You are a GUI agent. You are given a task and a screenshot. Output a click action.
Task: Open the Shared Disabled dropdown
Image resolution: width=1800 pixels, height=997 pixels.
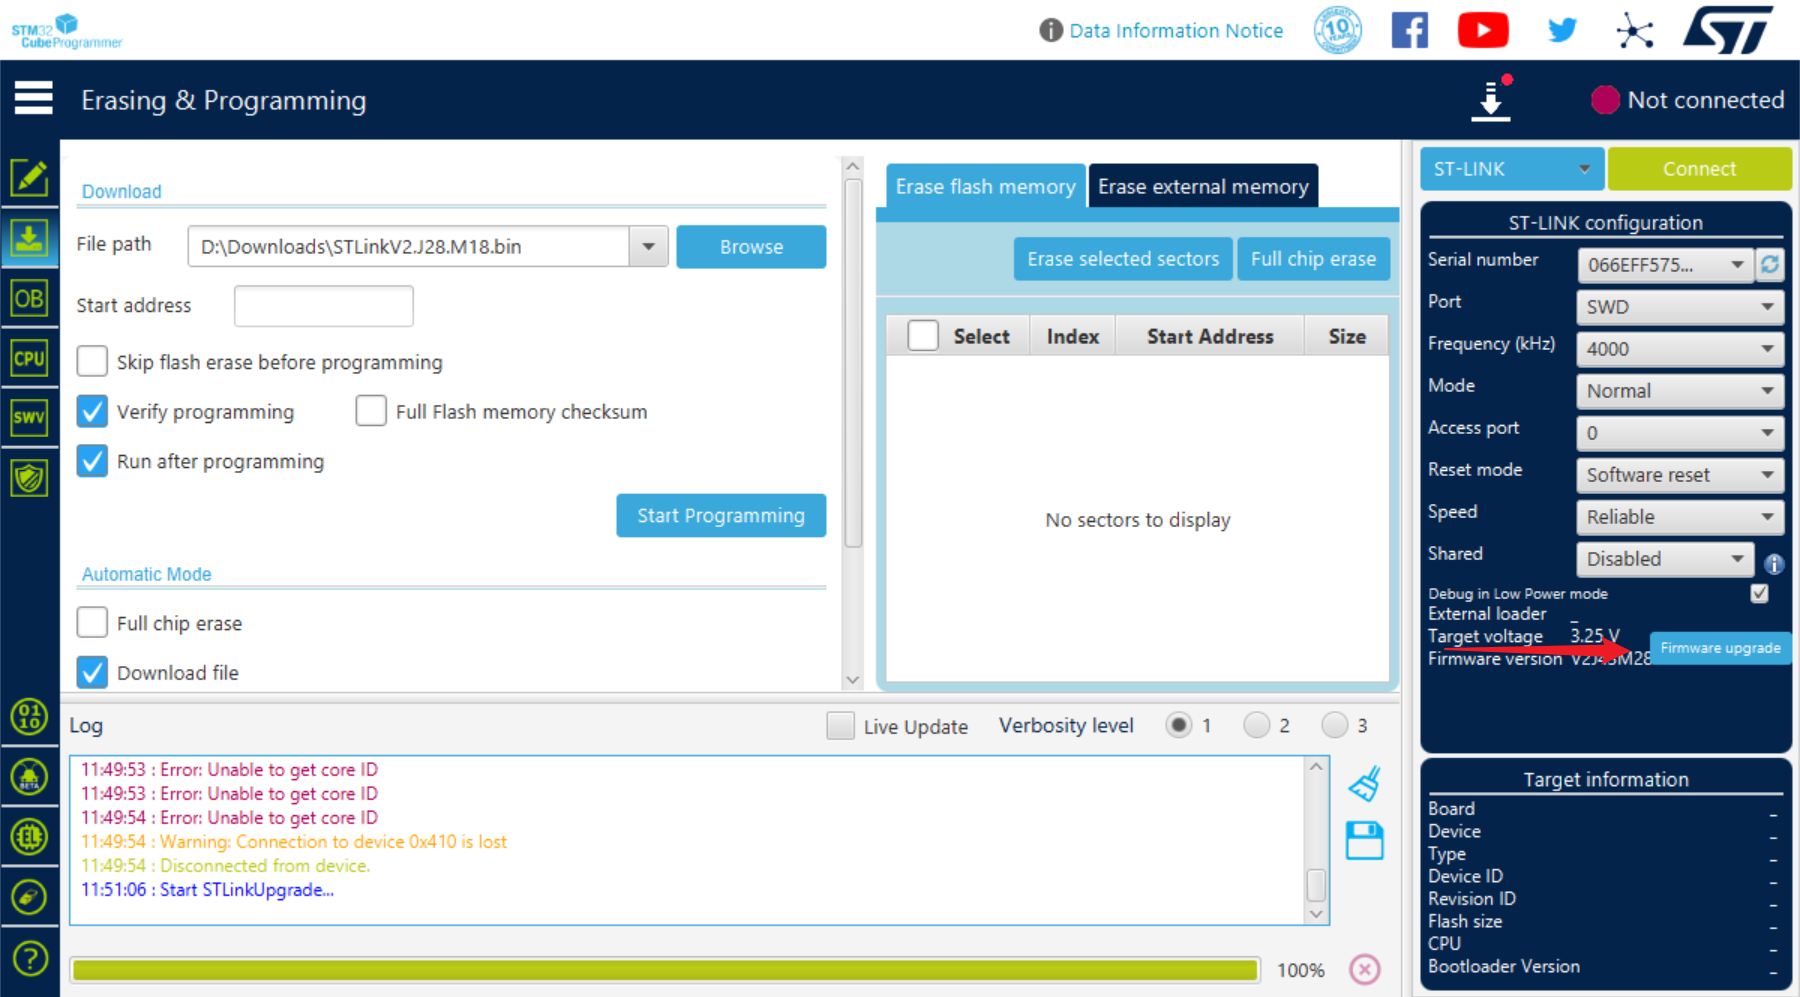click(x=1665, y=558)
